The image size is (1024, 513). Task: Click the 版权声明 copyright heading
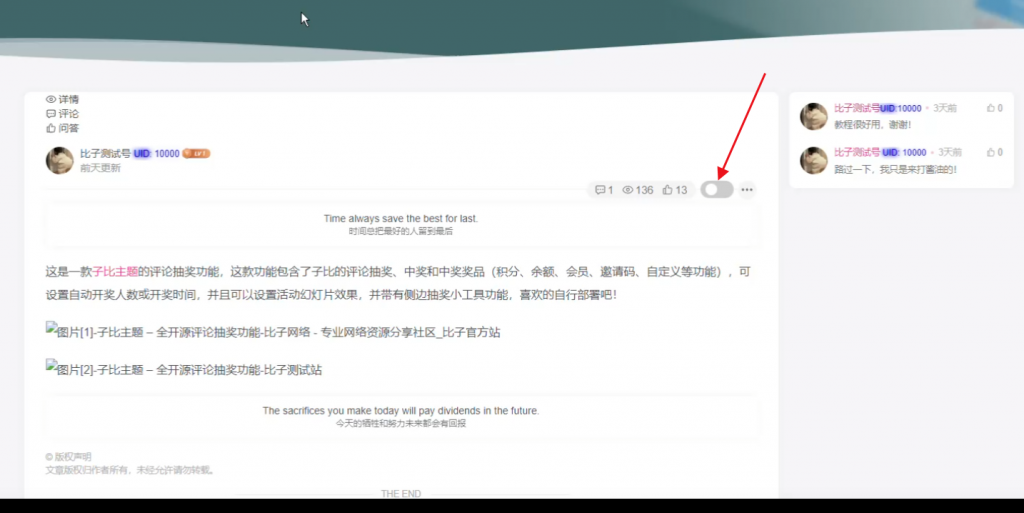pyautogui.click(x=68, y=457)
